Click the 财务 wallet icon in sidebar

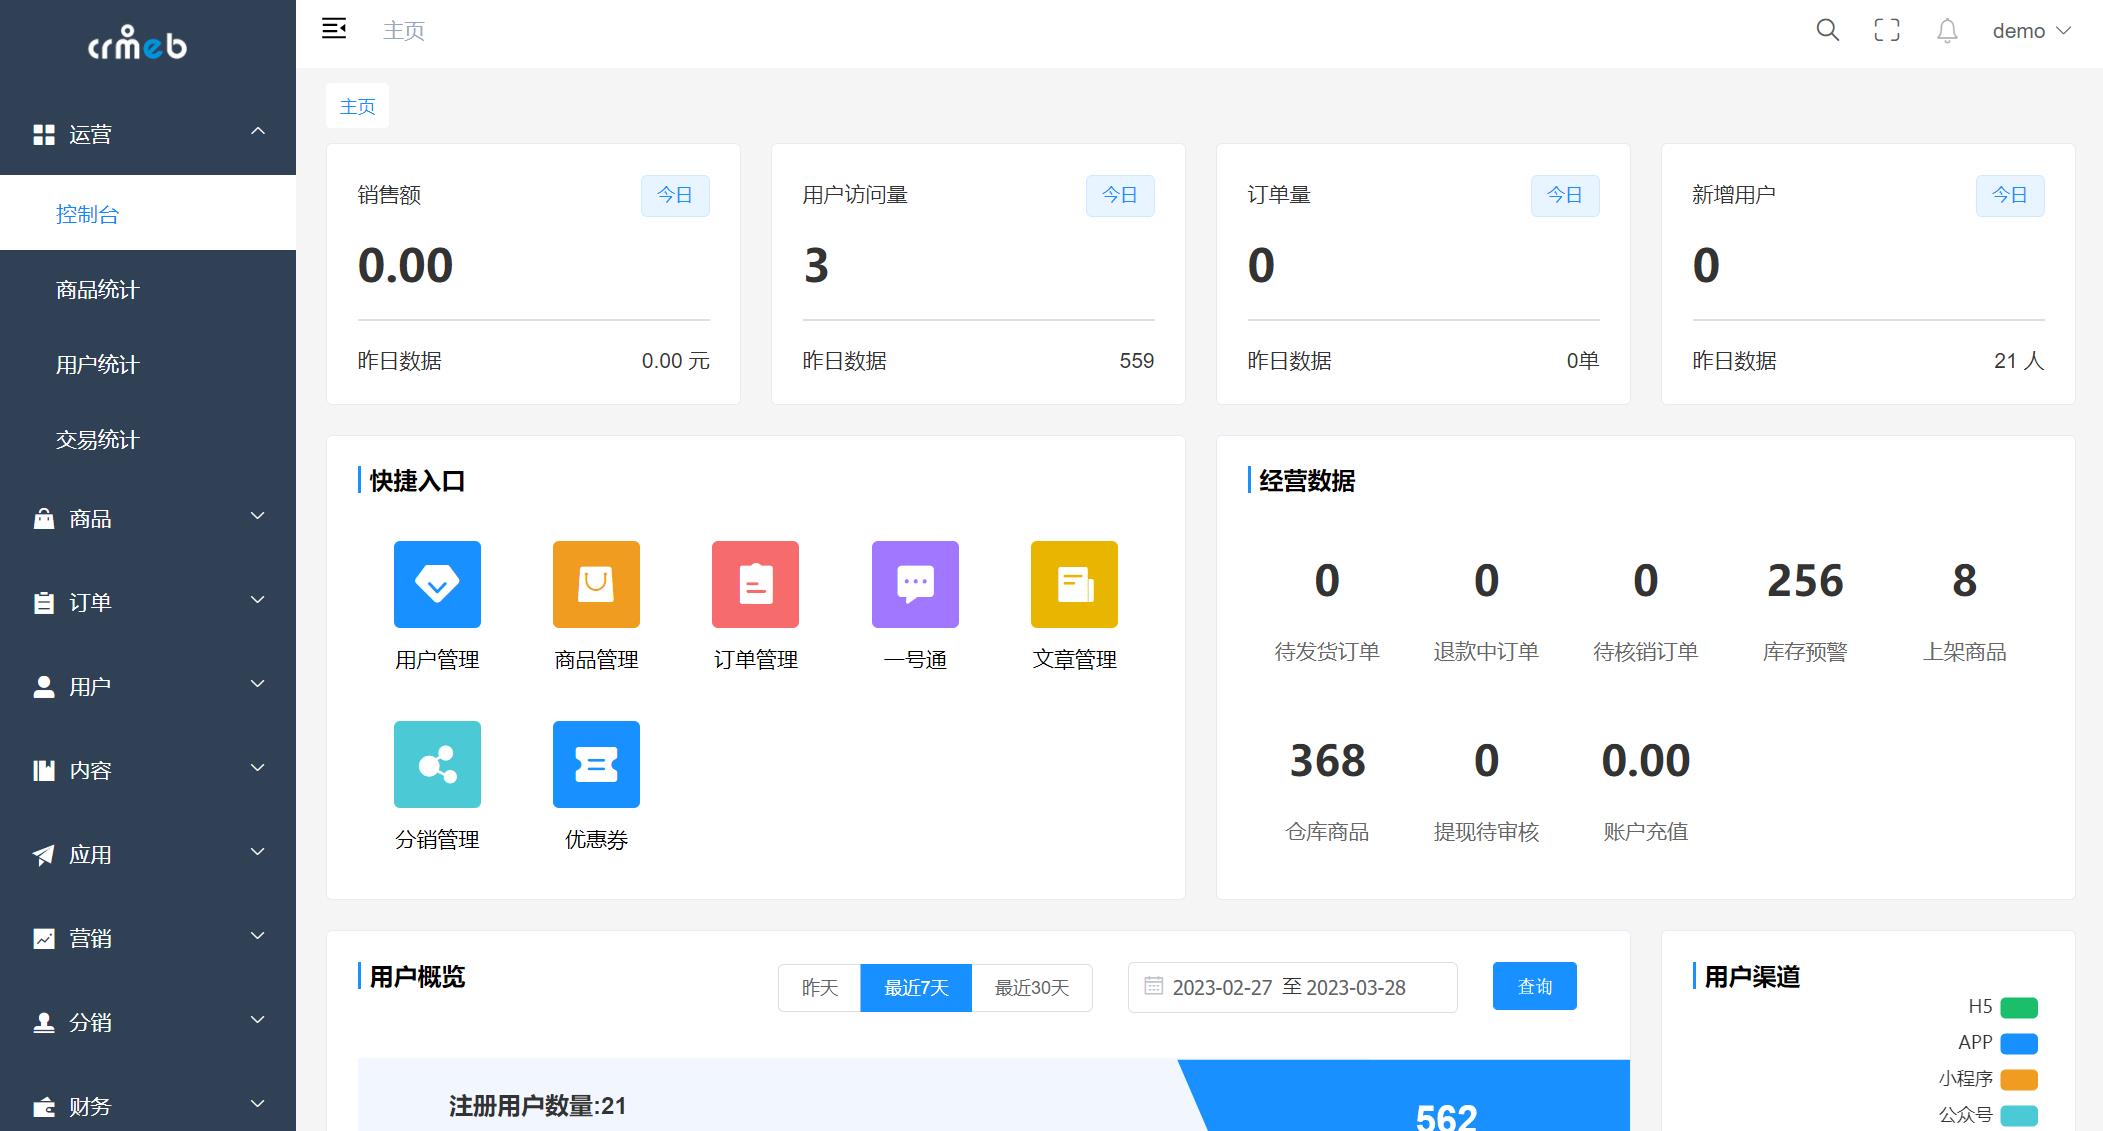coord(44,1106)
